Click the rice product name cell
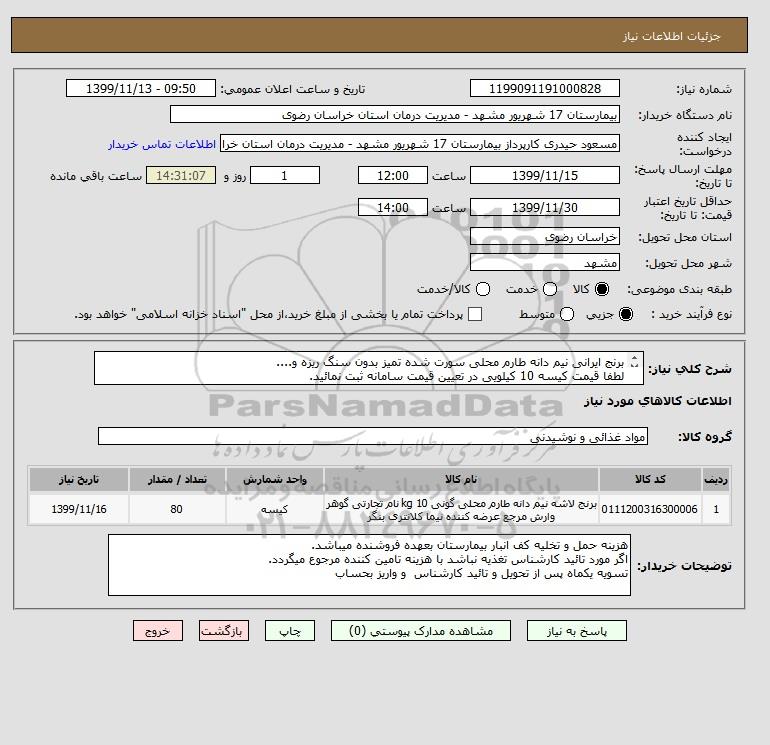The width and height of the screenshot is (770, 745). click(x=461, y=509)
